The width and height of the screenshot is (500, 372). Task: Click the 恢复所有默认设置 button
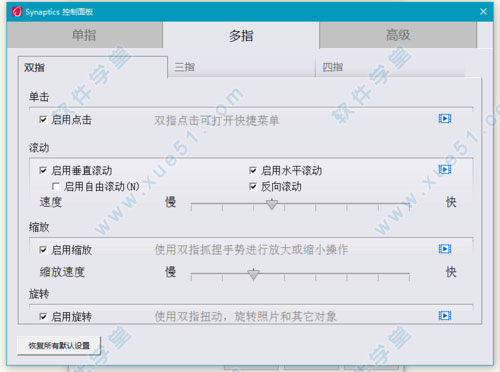pyautogui.click(x=59, y=346)
